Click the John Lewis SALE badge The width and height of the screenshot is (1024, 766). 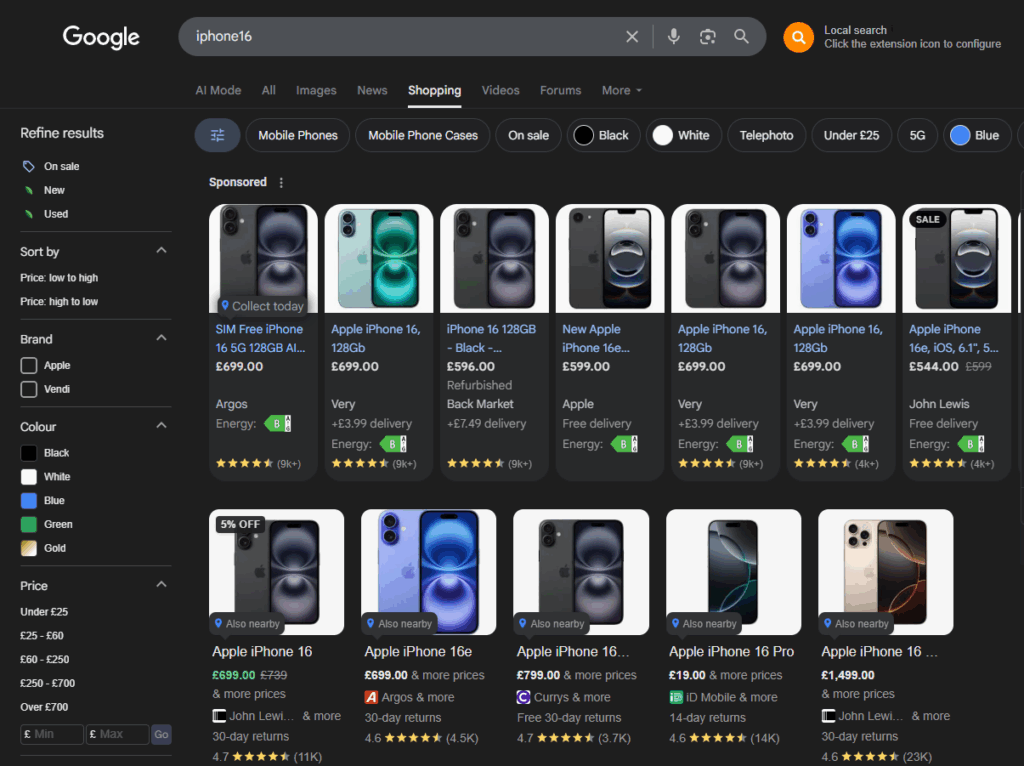(x=927, y=219)
